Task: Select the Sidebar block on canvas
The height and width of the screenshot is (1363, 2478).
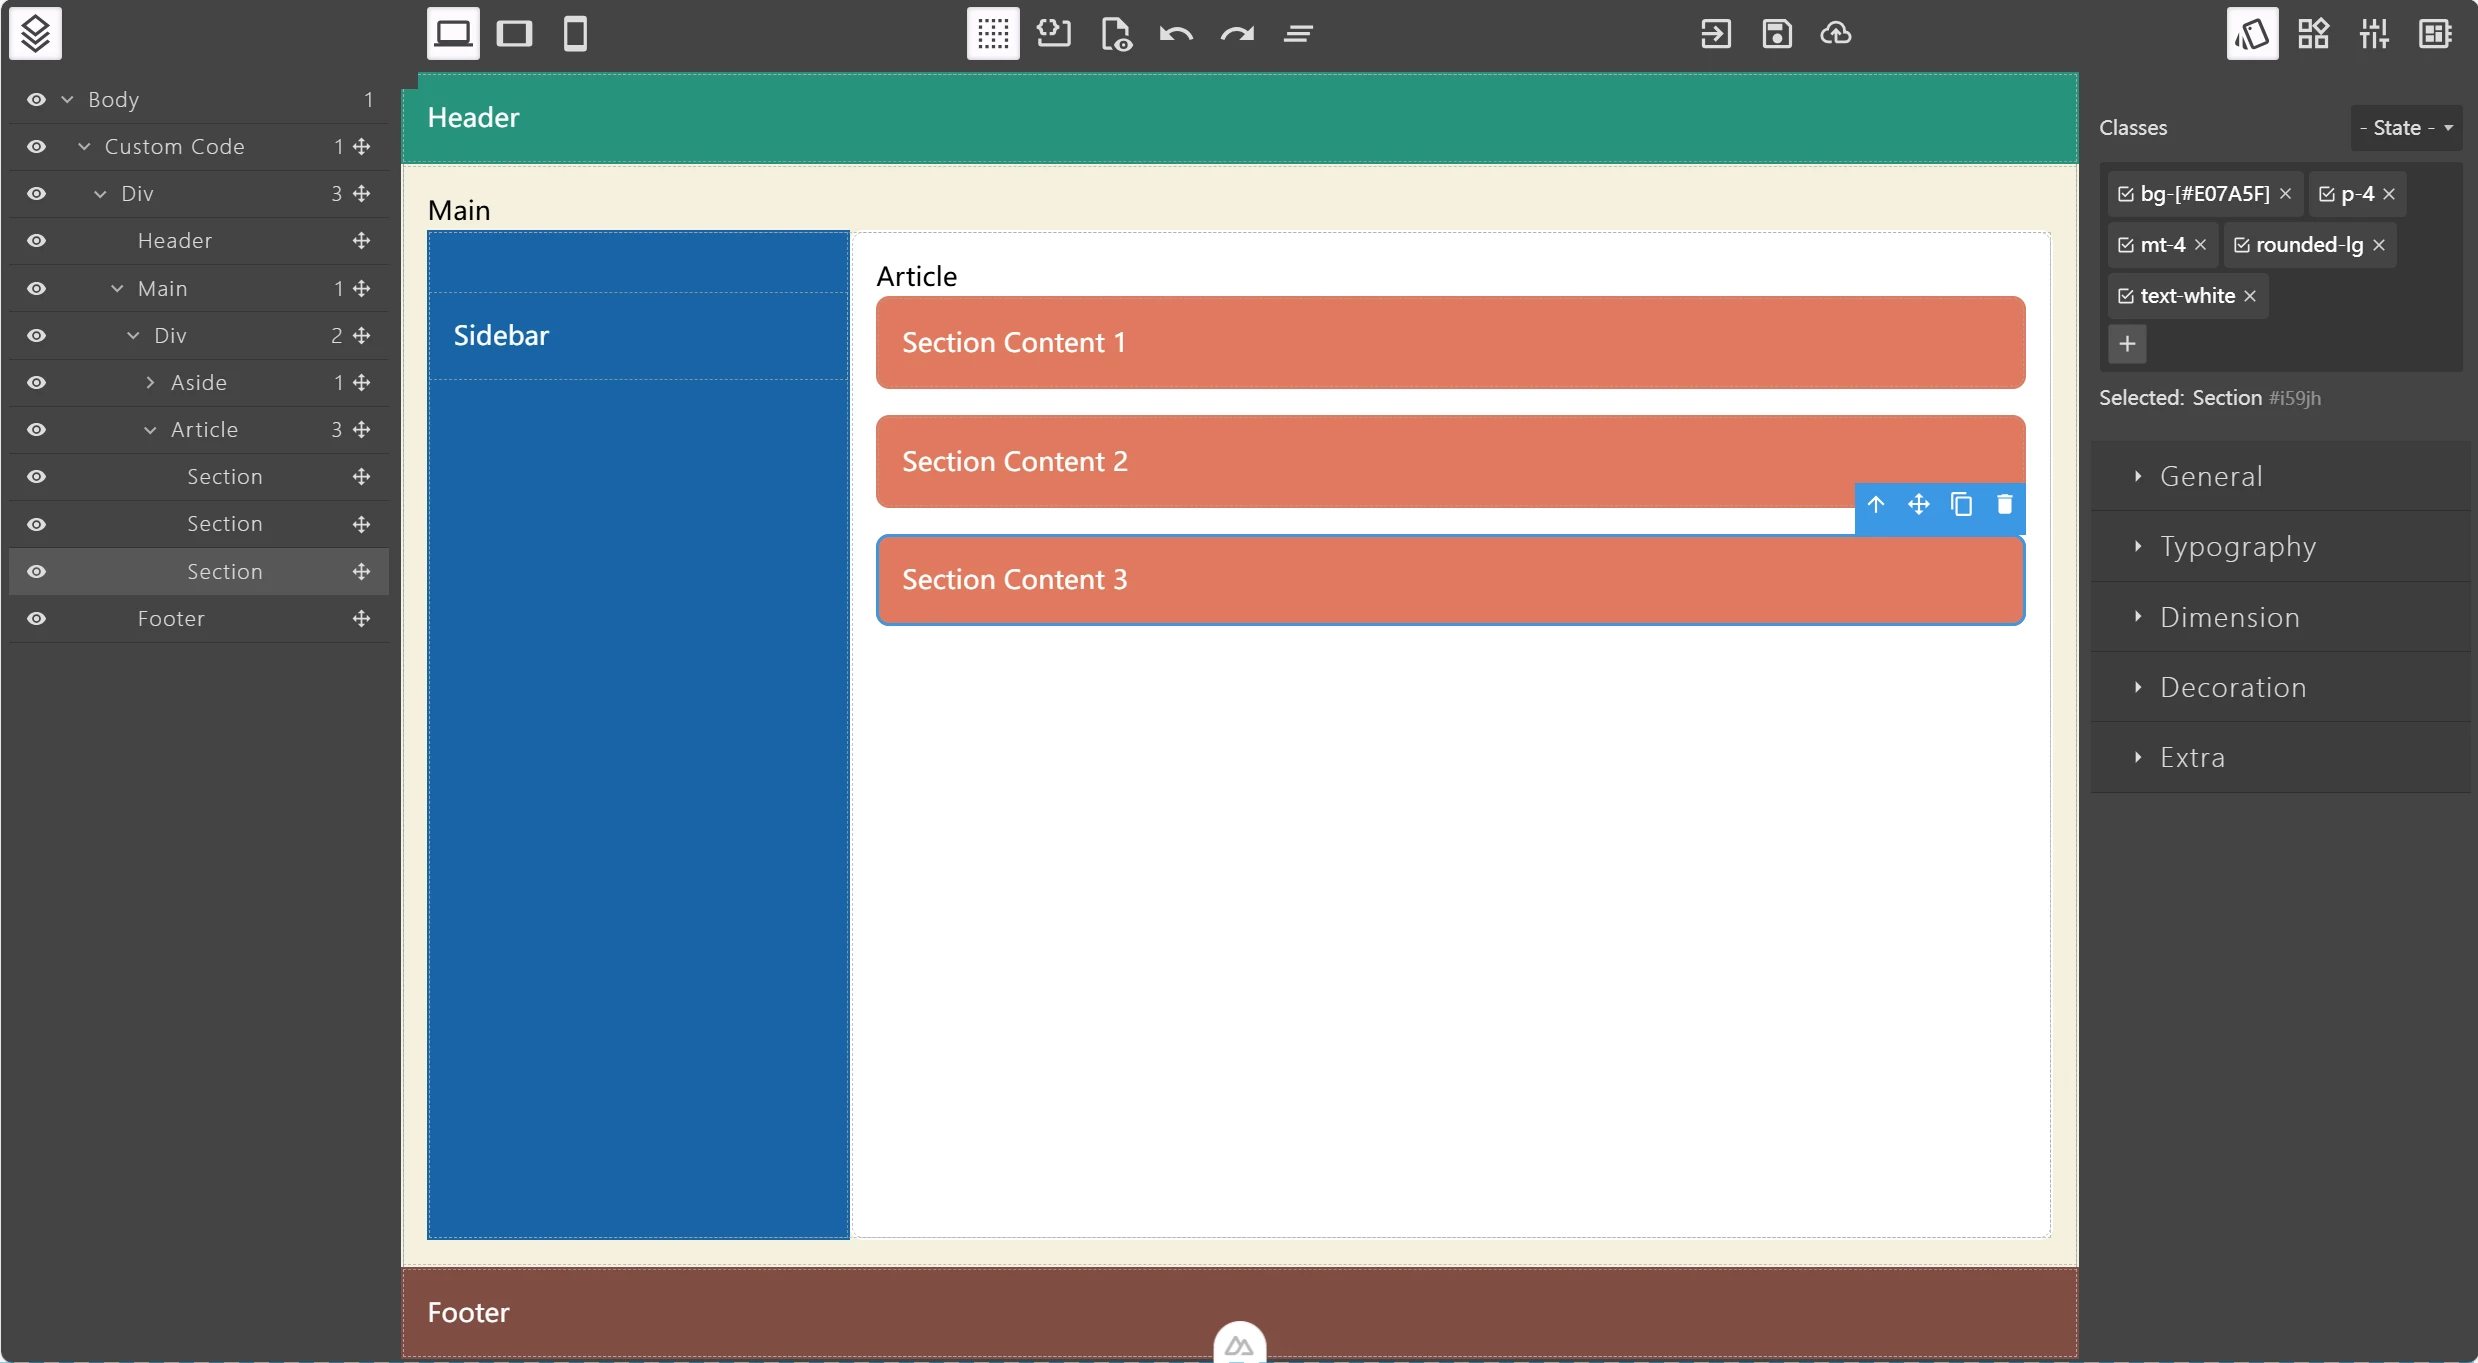Action: coord(638,336)
